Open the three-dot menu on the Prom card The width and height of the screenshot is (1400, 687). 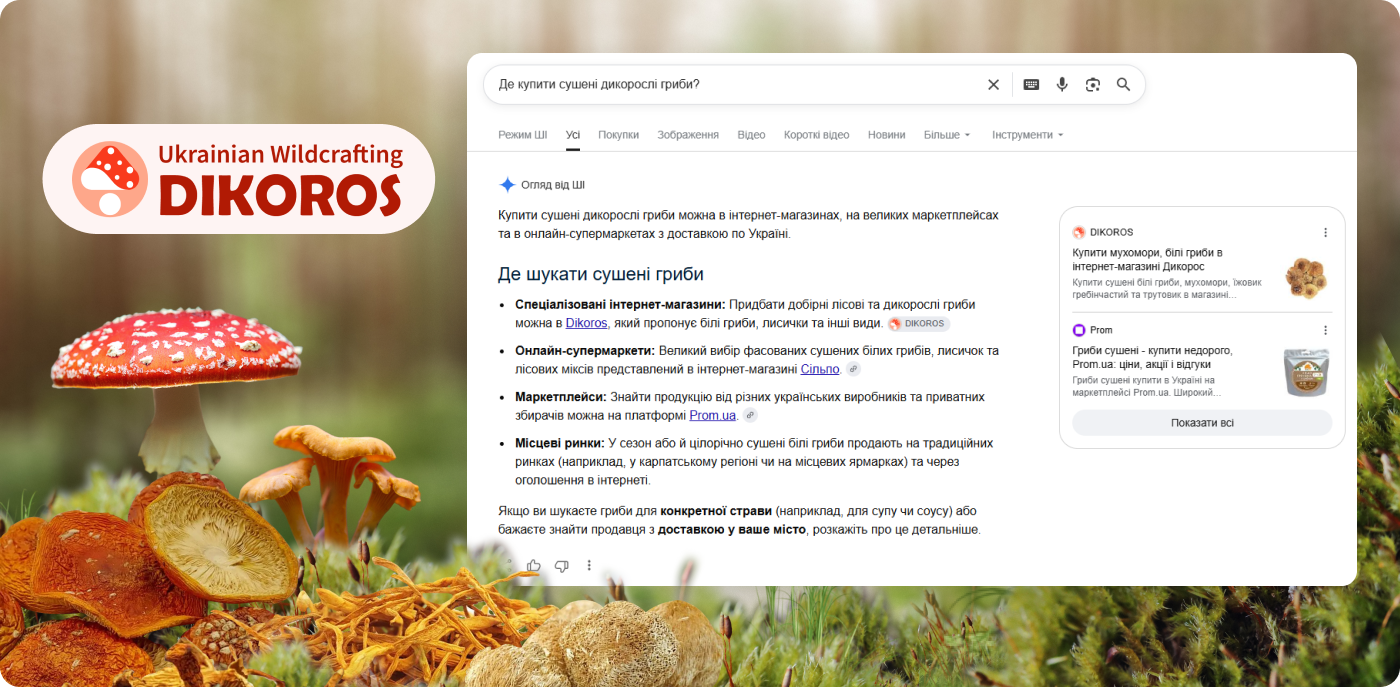click(x=1326, y=330)
